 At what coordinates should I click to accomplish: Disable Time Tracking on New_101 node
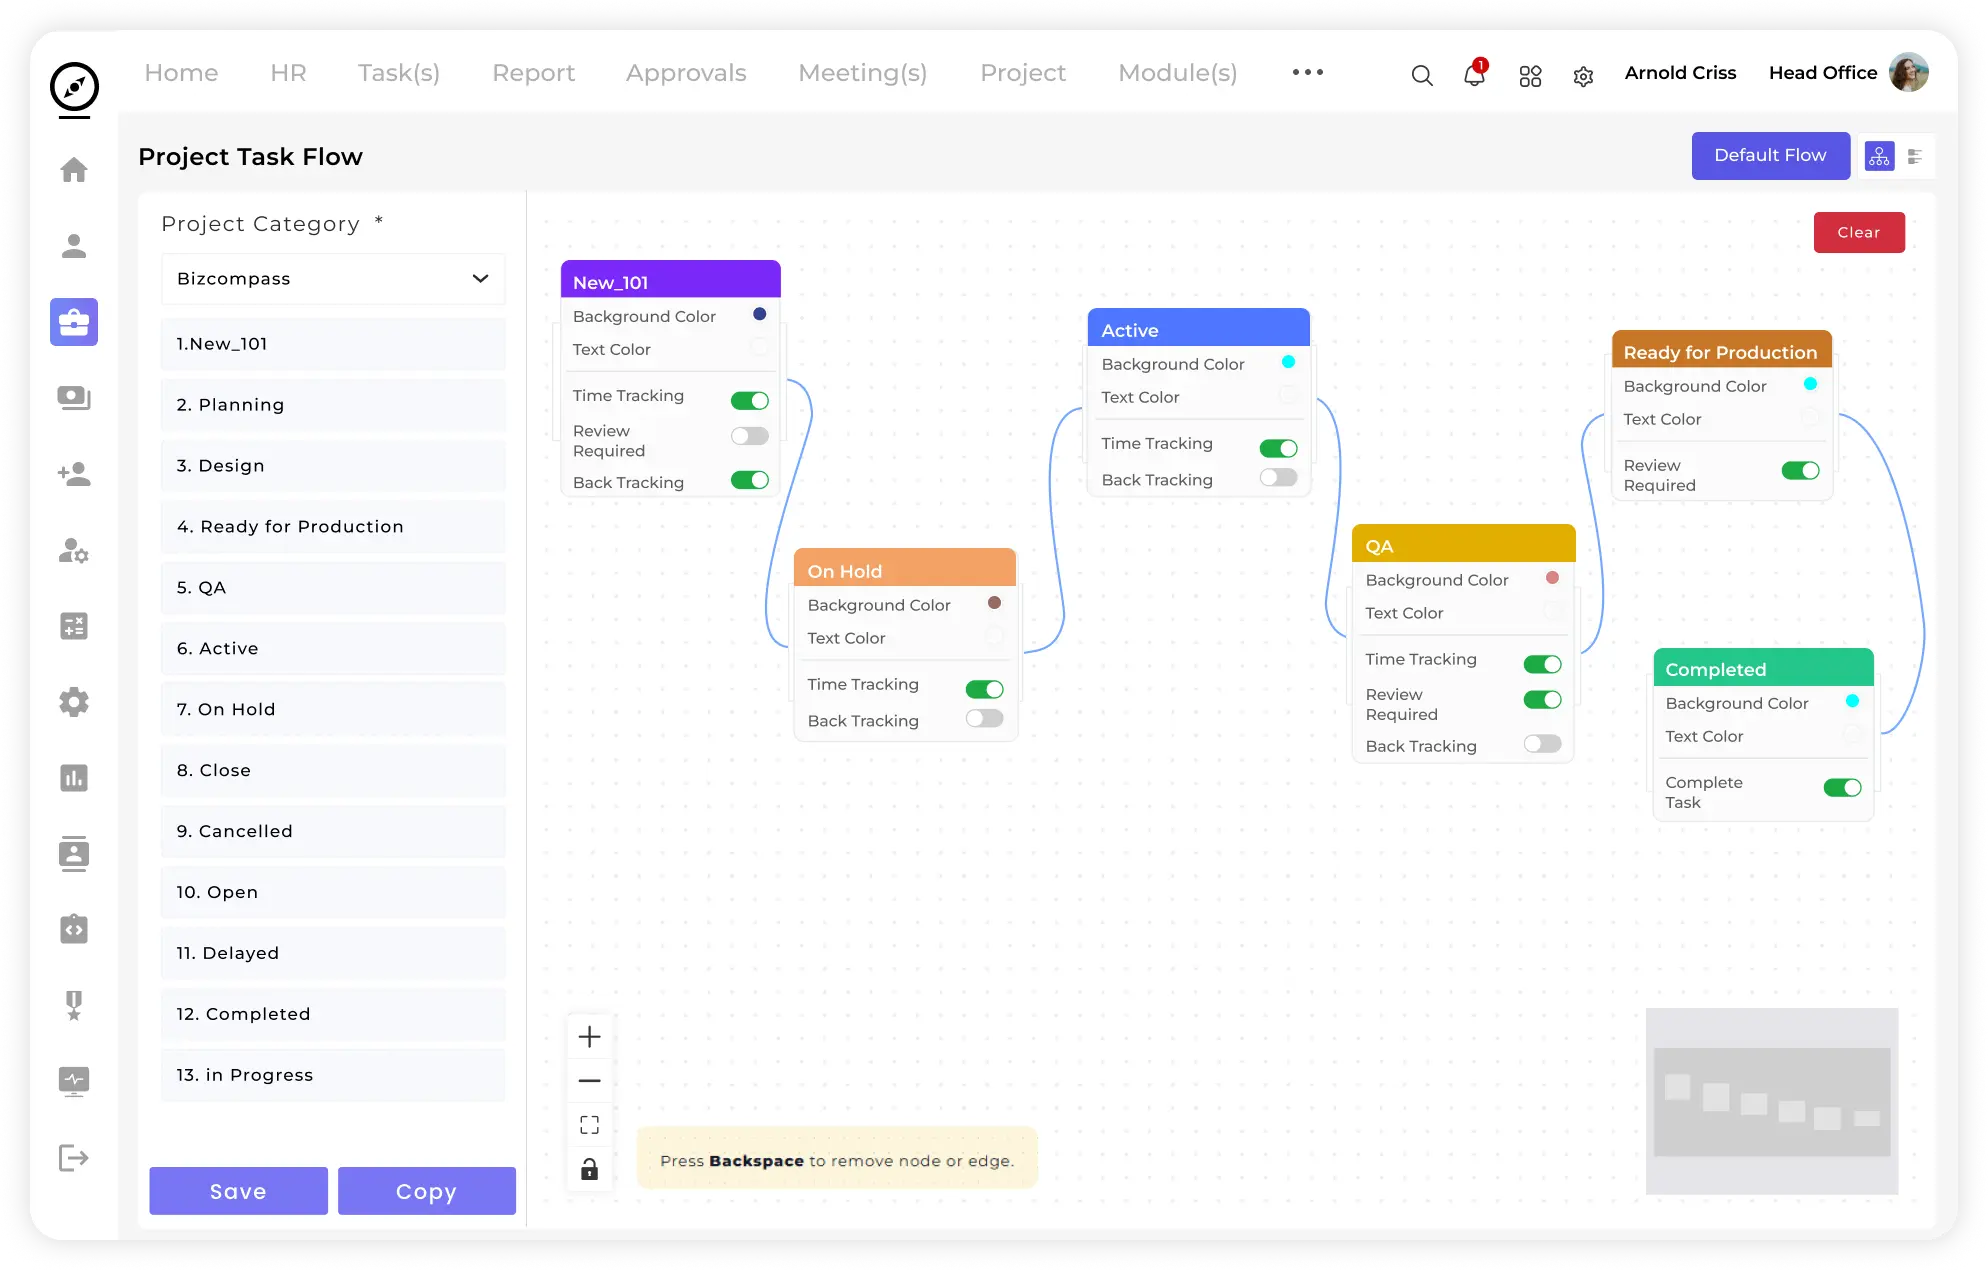coord(749,400)
